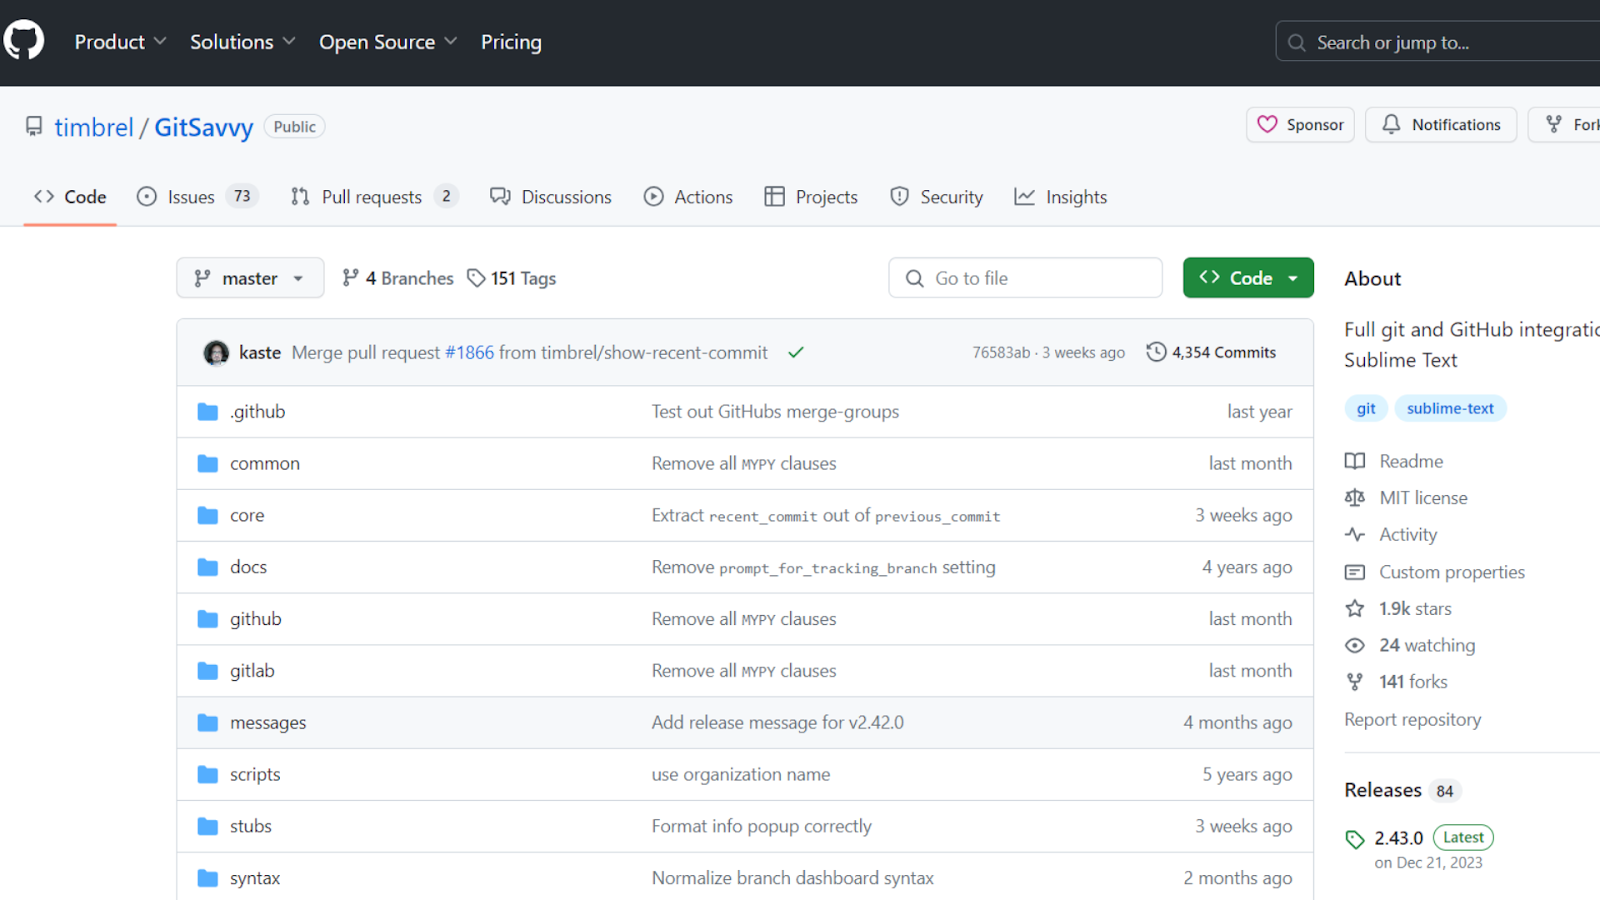Click the GitHub Octocat logo
Screen dimensions: 1600x900
[24, 40]
